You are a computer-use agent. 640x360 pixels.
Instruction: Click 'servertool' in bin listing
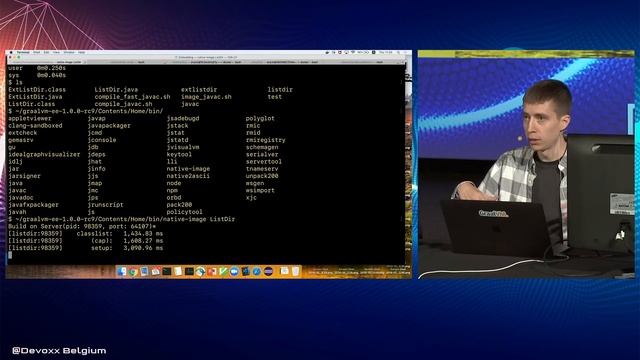point(264,162)
